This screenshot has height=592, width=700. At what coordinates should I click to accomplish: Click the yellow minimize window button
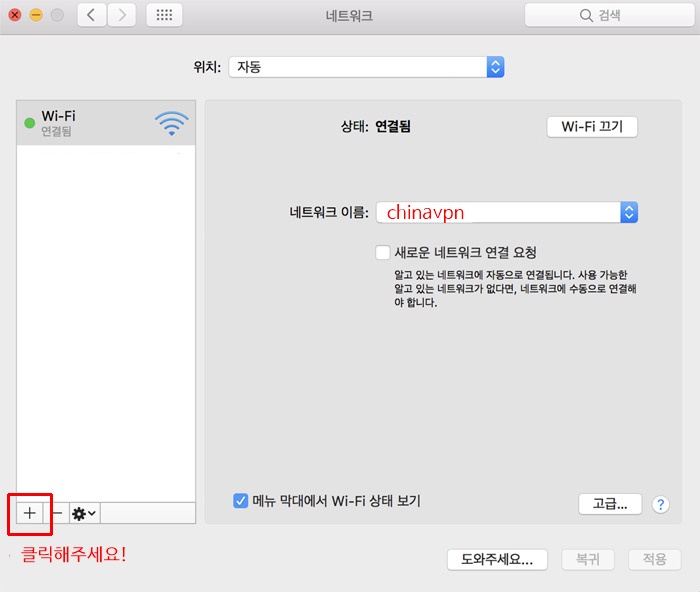click(35, 16)
